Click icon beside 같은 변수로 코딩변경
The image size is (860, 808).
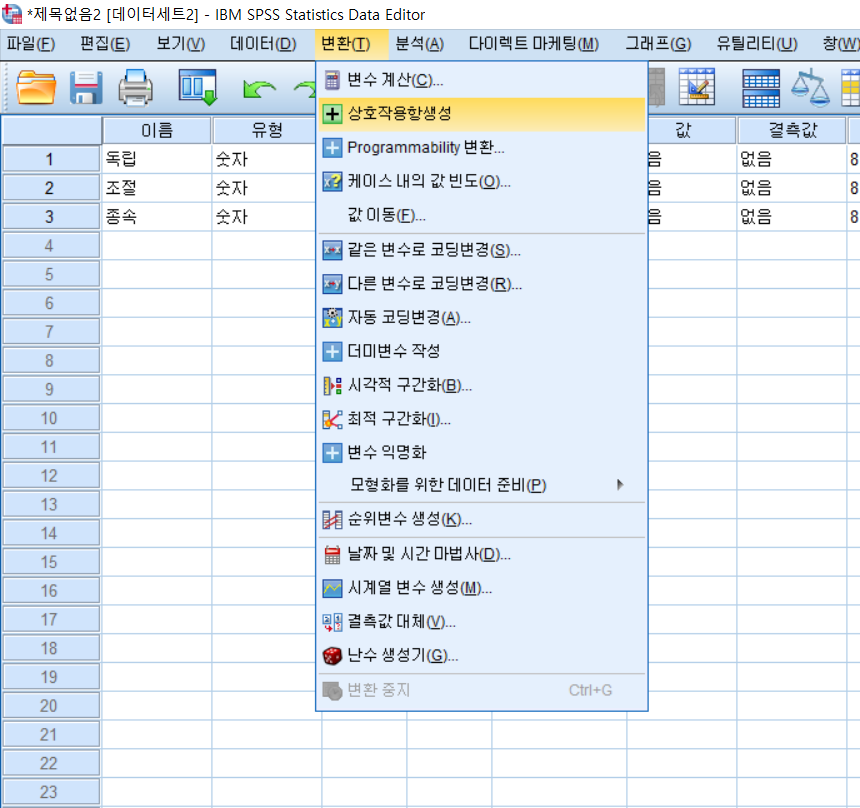[332, 250]
